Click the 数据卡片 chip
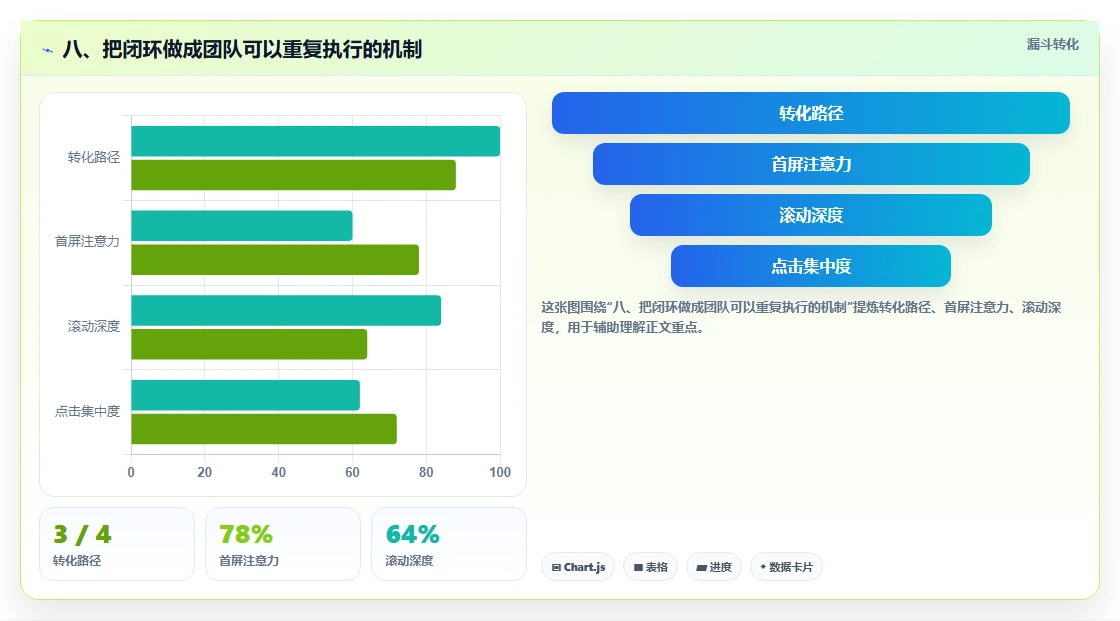This screenshot has width=1120, height=621. tap(786, 567)
